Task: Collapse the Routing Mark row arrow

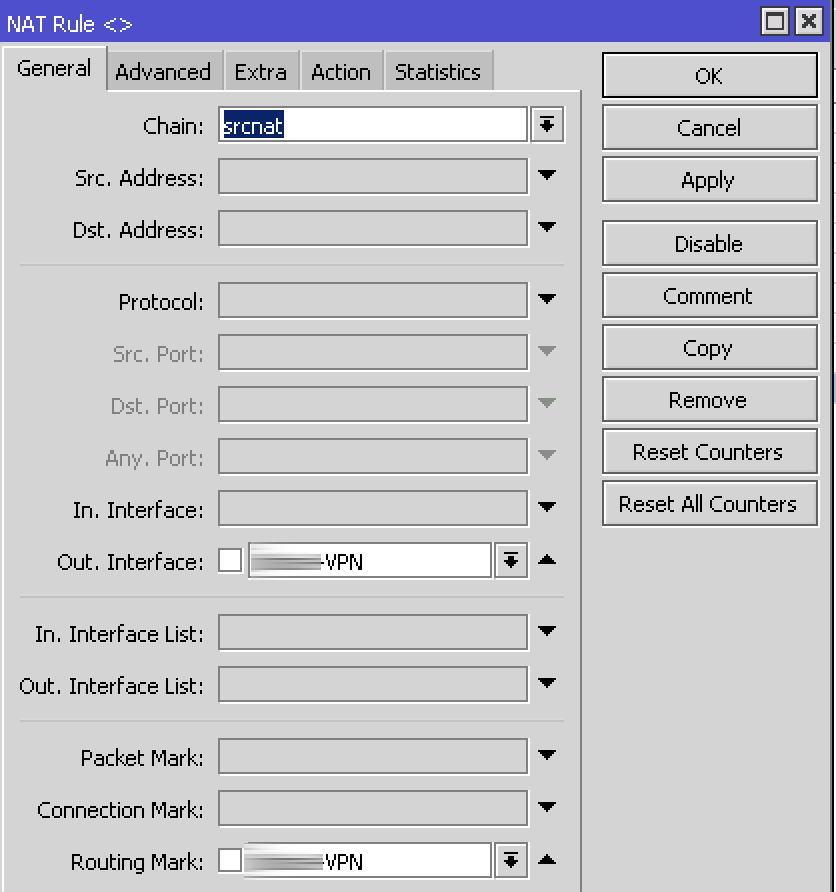Action: click(x=547, y=860)
